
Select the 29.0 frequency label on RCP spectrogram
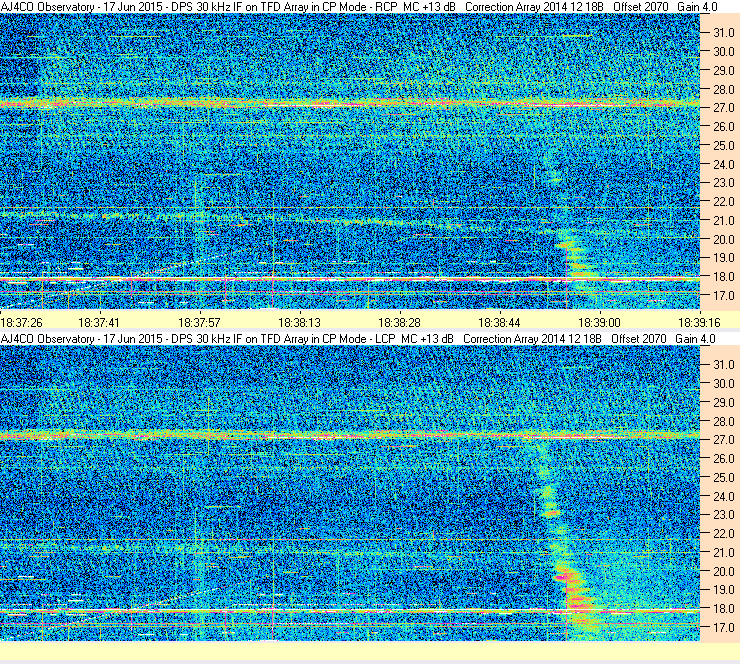click(723, 71)
